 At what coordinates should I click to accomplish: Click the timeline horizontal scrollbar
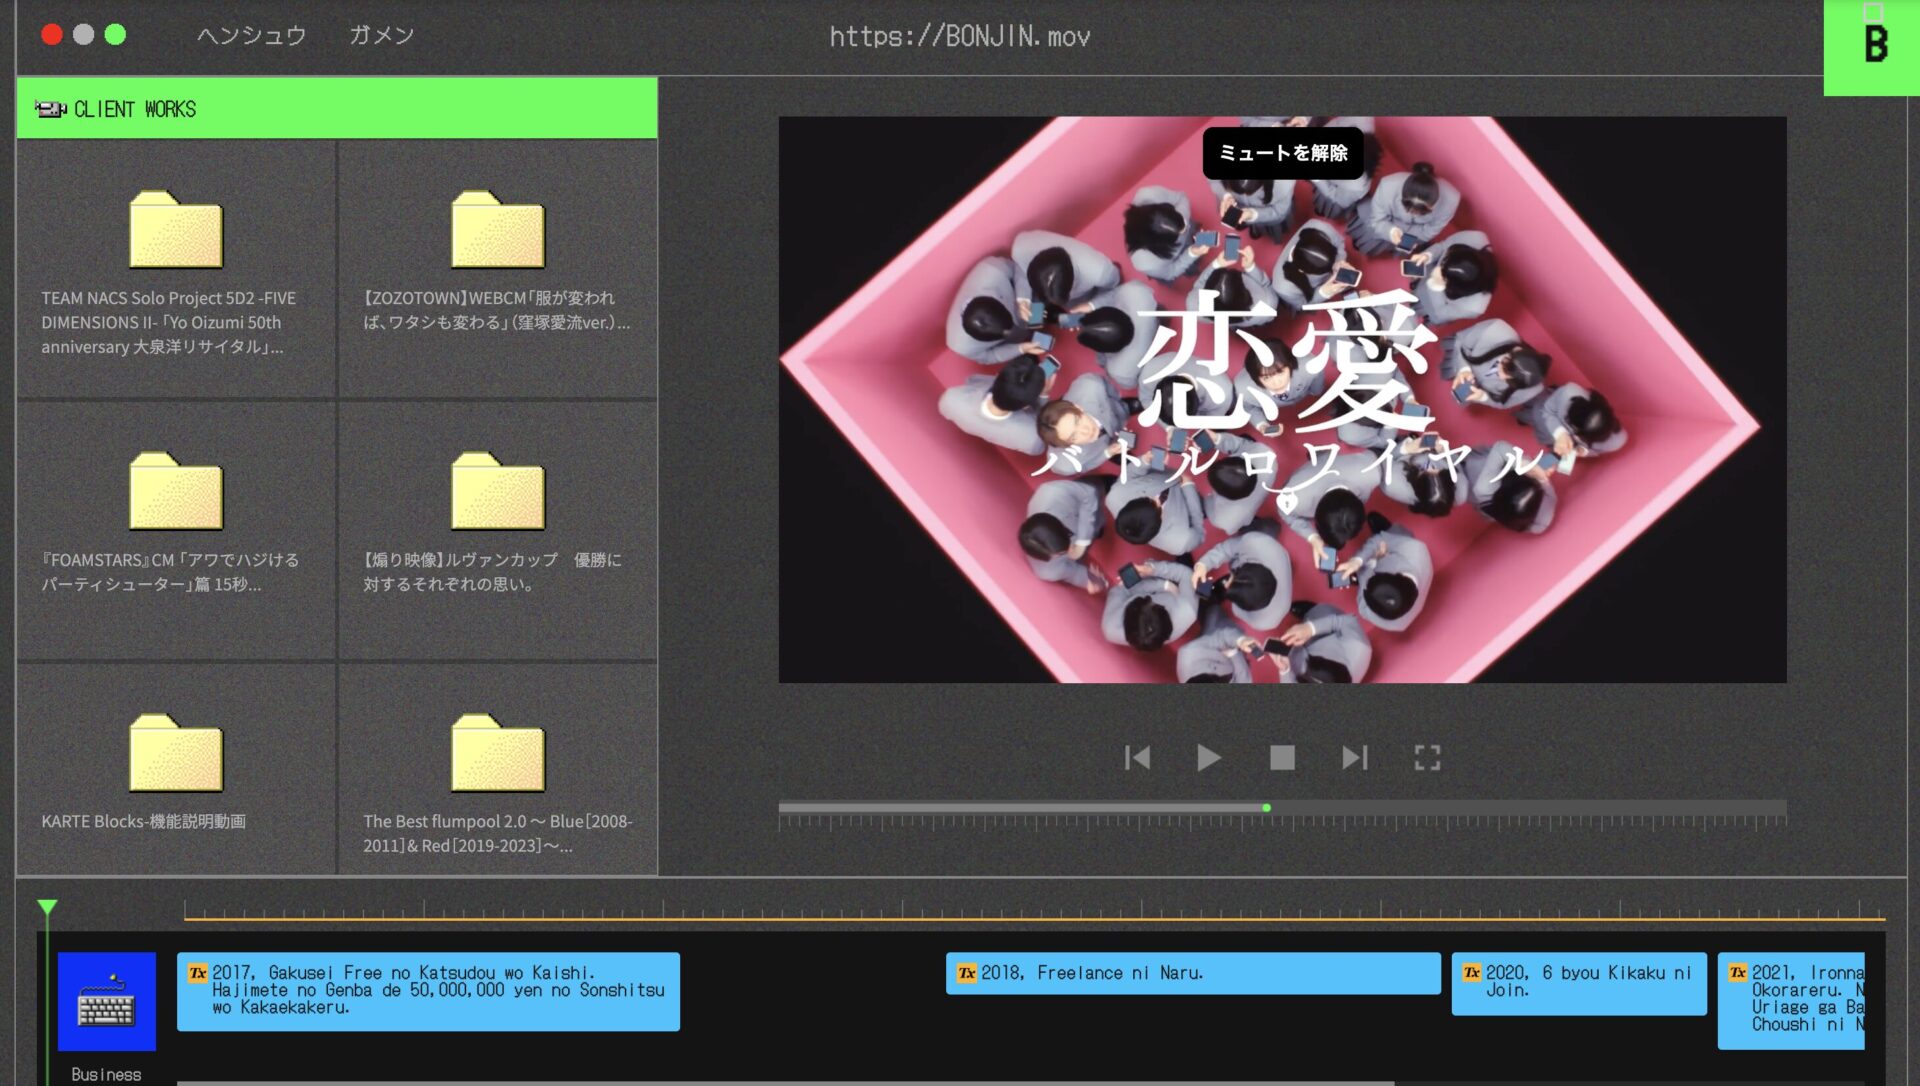(x=785, y=1083)
